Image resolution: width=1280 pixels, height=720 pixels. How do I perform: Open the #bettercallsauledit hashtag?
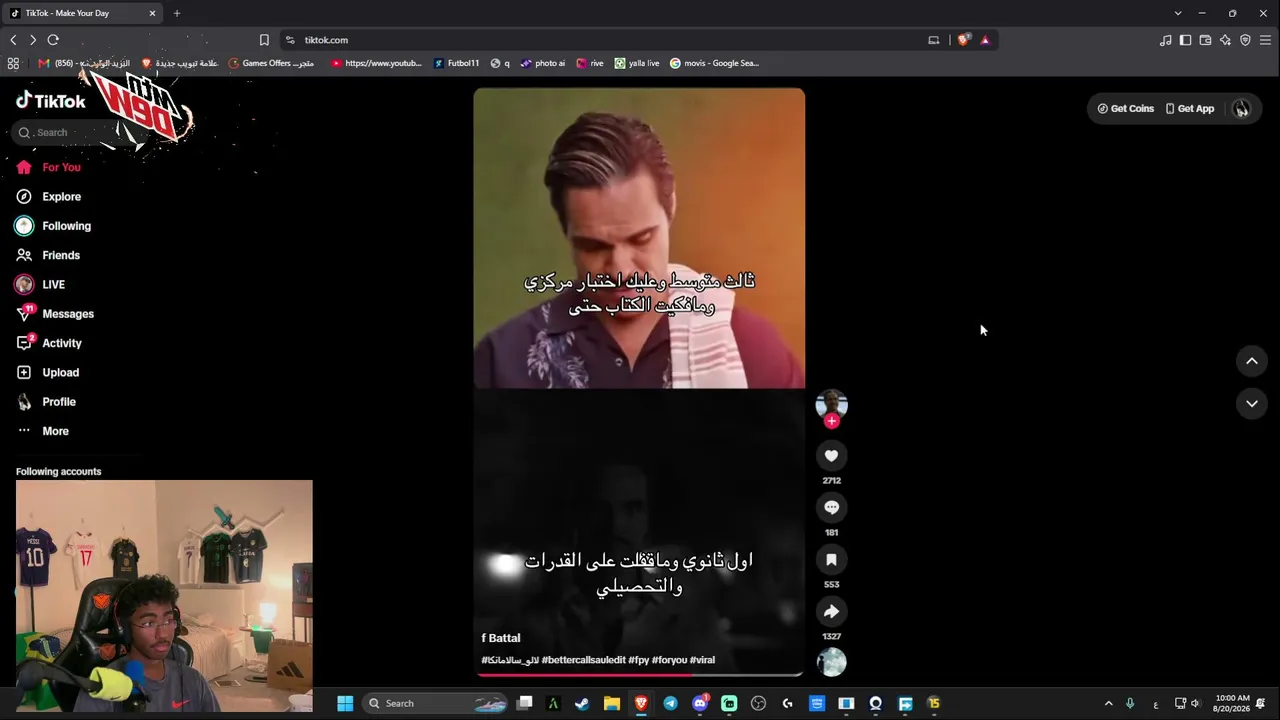(x=584, y=660)
